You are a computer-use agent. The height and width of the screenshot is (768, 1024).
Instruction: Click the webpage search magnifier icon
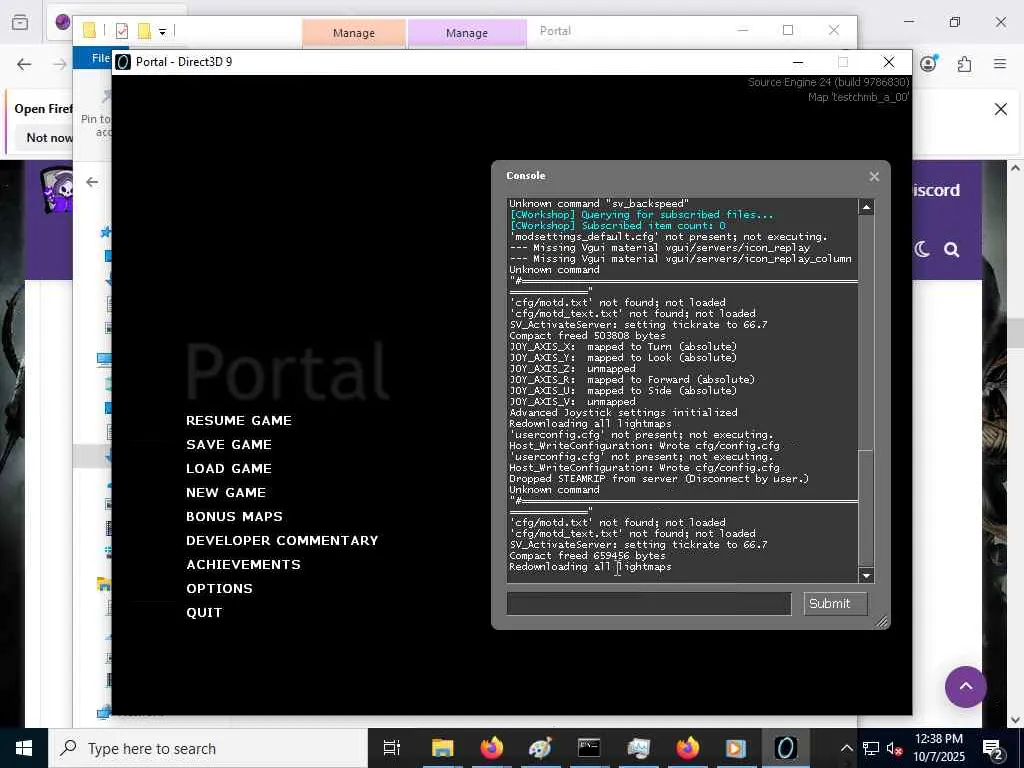click(952, 249)
